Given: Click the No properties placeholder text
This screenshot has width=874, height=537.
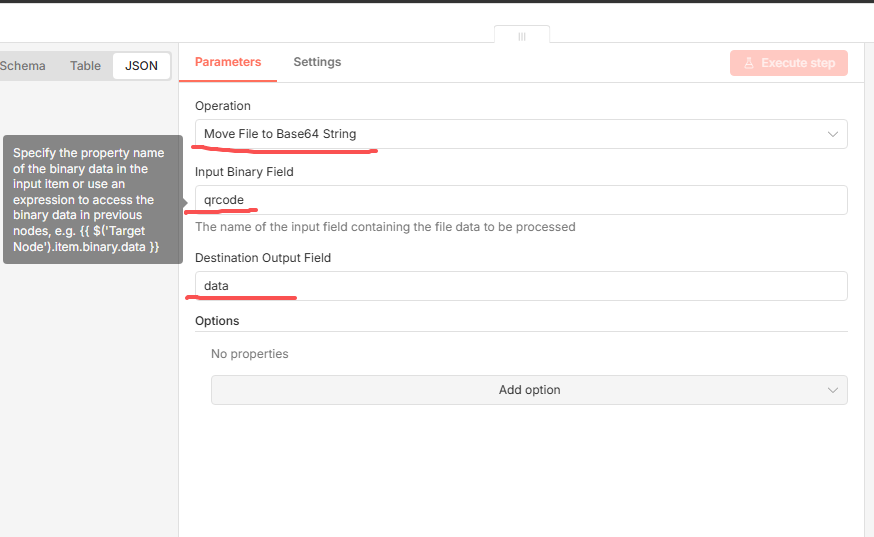Looking at the screenshot, I should click(250, 354).
